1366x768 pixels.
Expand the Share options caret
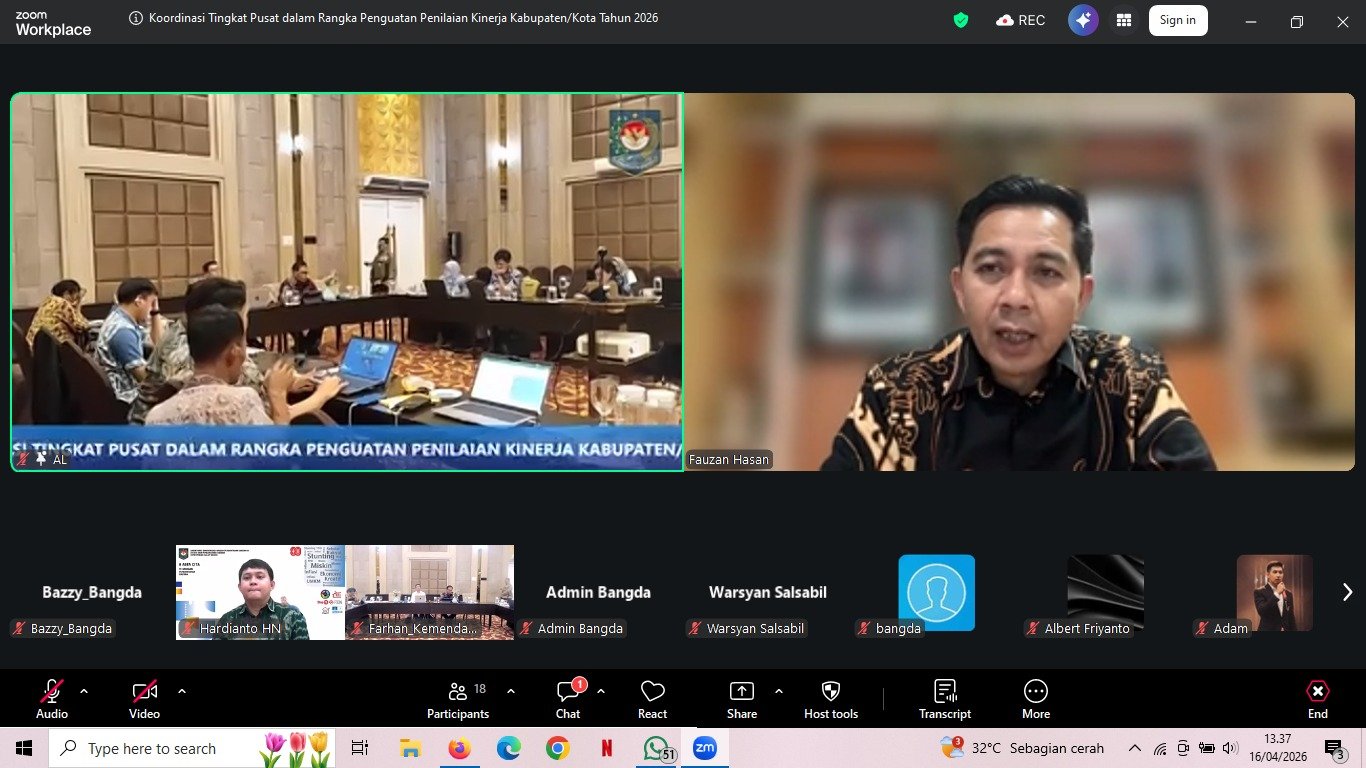[x=779, y=691]
